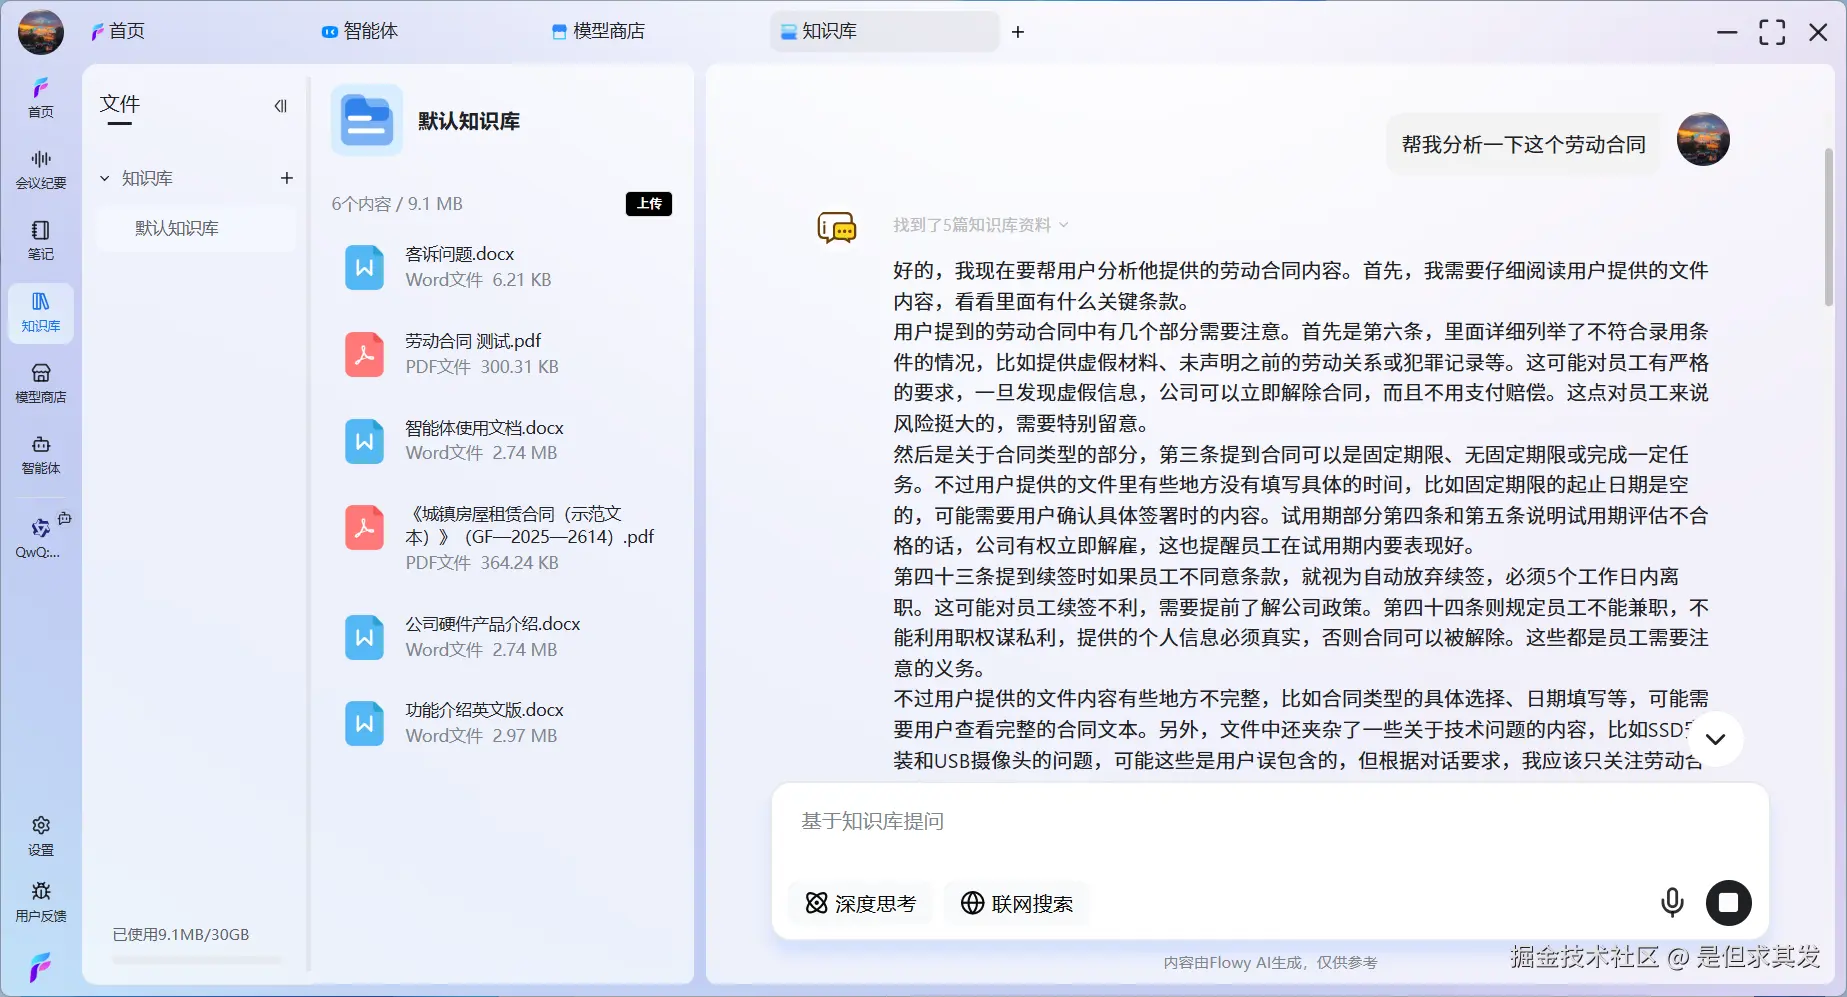
Task: Open 用户反馈 from the sidebar
Action: coord(40,900)
